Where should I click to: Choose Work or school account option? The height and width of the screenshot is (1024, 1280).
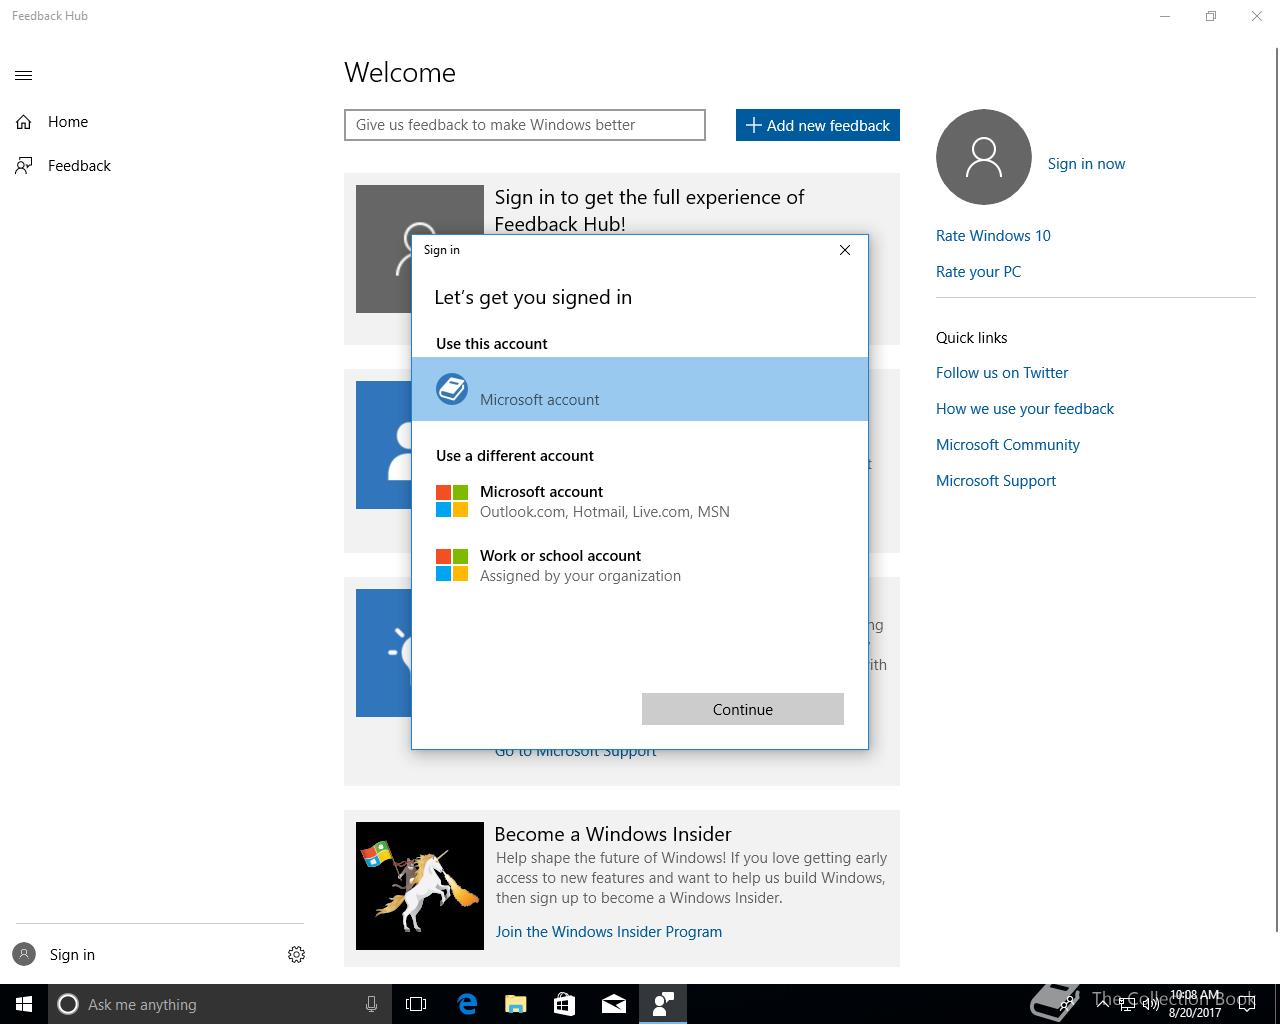point(640,566)
